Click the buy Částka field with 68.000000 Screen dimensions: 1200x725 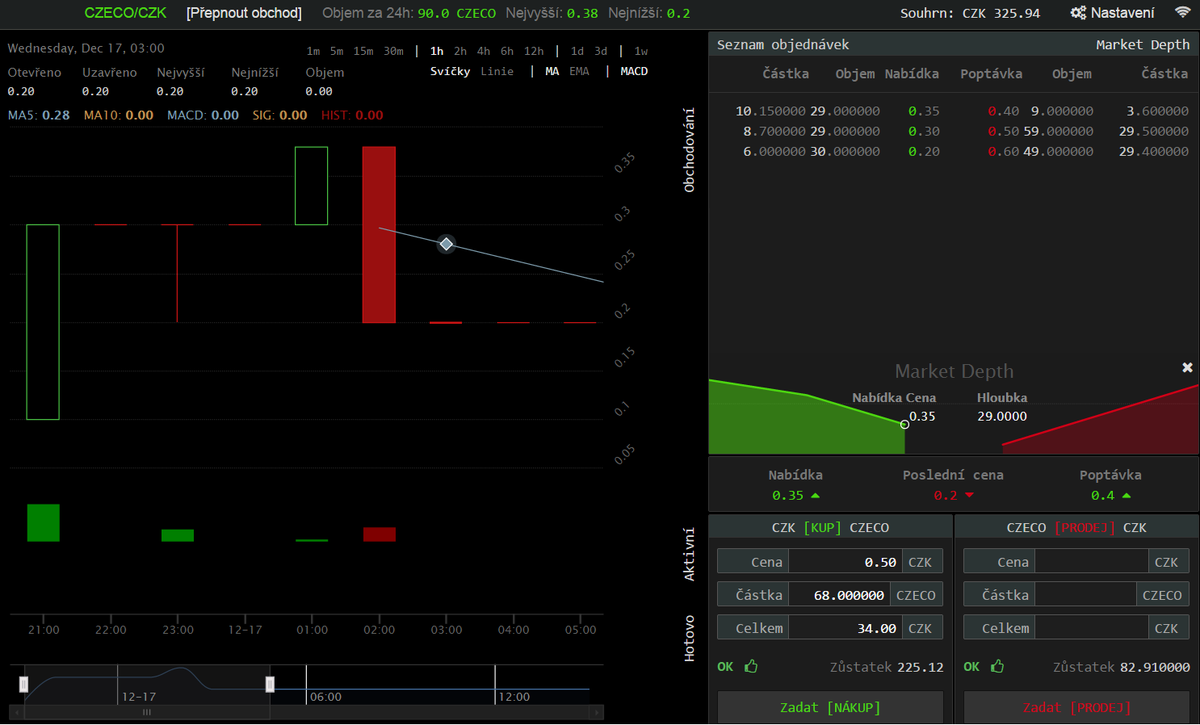[840, 595]
